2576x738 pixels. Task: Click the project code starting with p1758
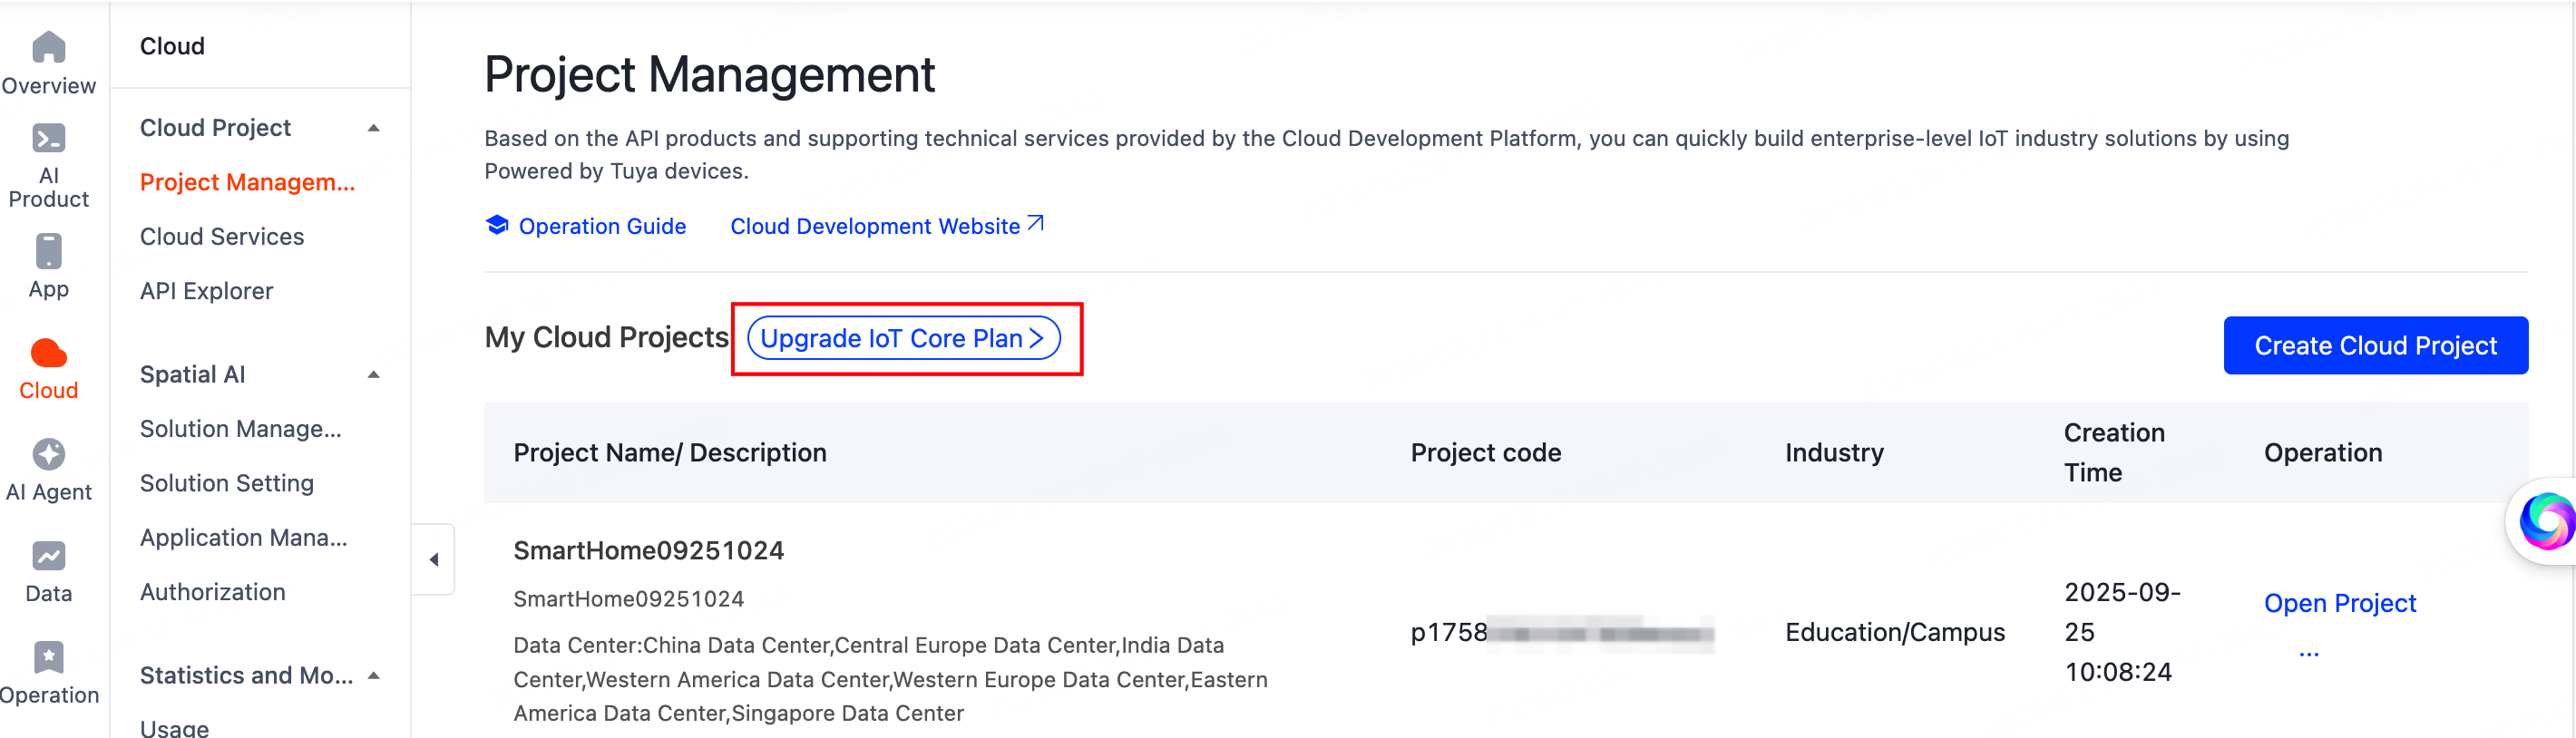tap(1562, 633)
